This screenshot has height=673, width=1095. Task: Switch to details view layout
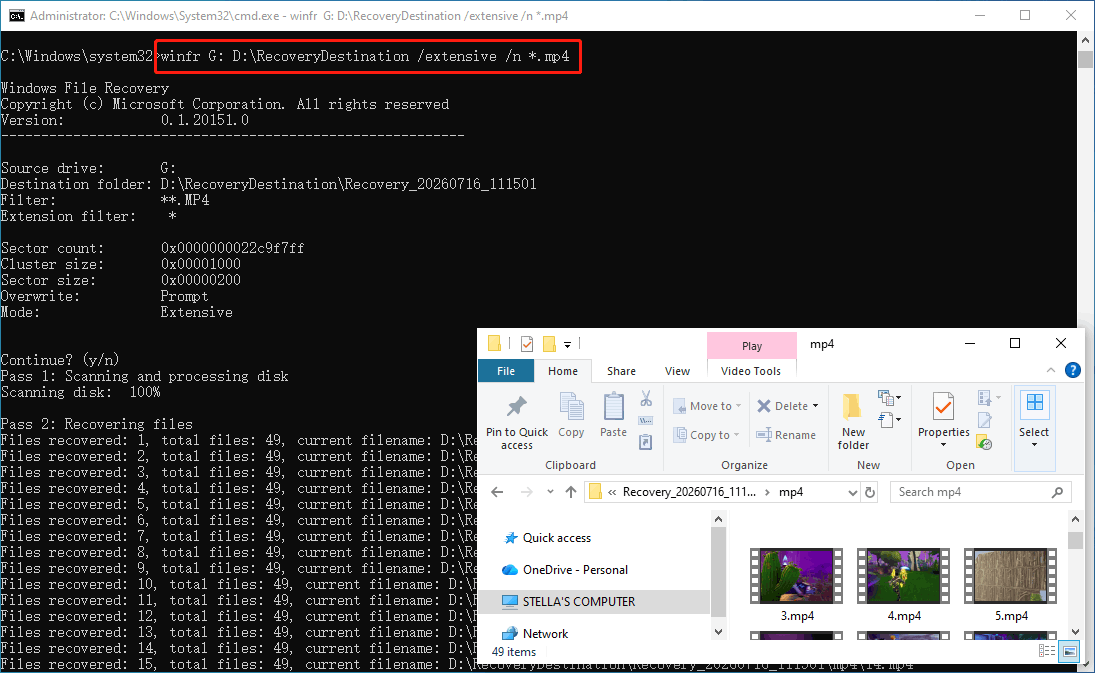1047,651
